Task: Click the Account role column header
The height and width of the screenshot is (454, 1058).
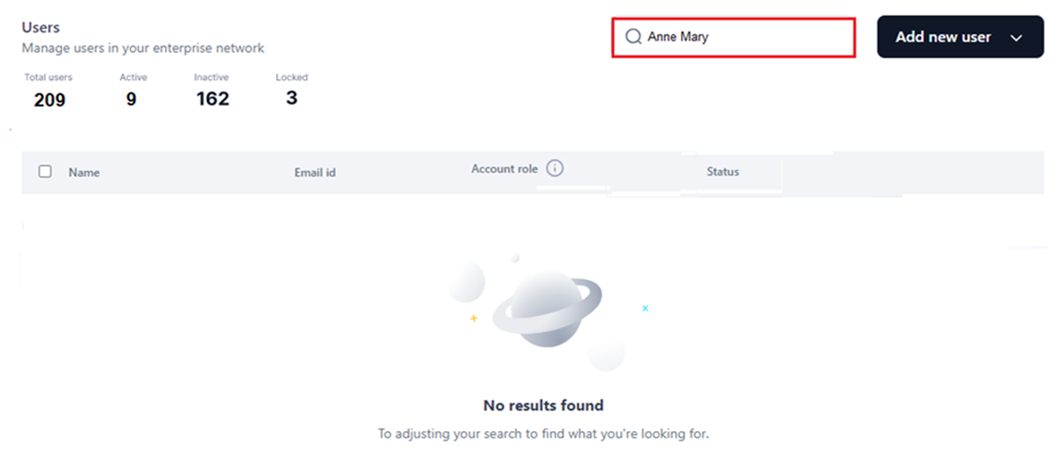Action: point(504,169)
